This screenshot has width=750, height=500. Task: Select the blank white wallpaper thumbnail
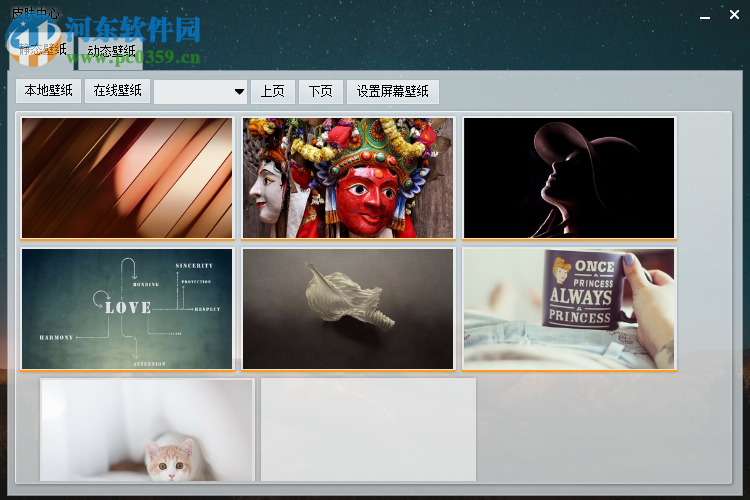pos(368,430)
